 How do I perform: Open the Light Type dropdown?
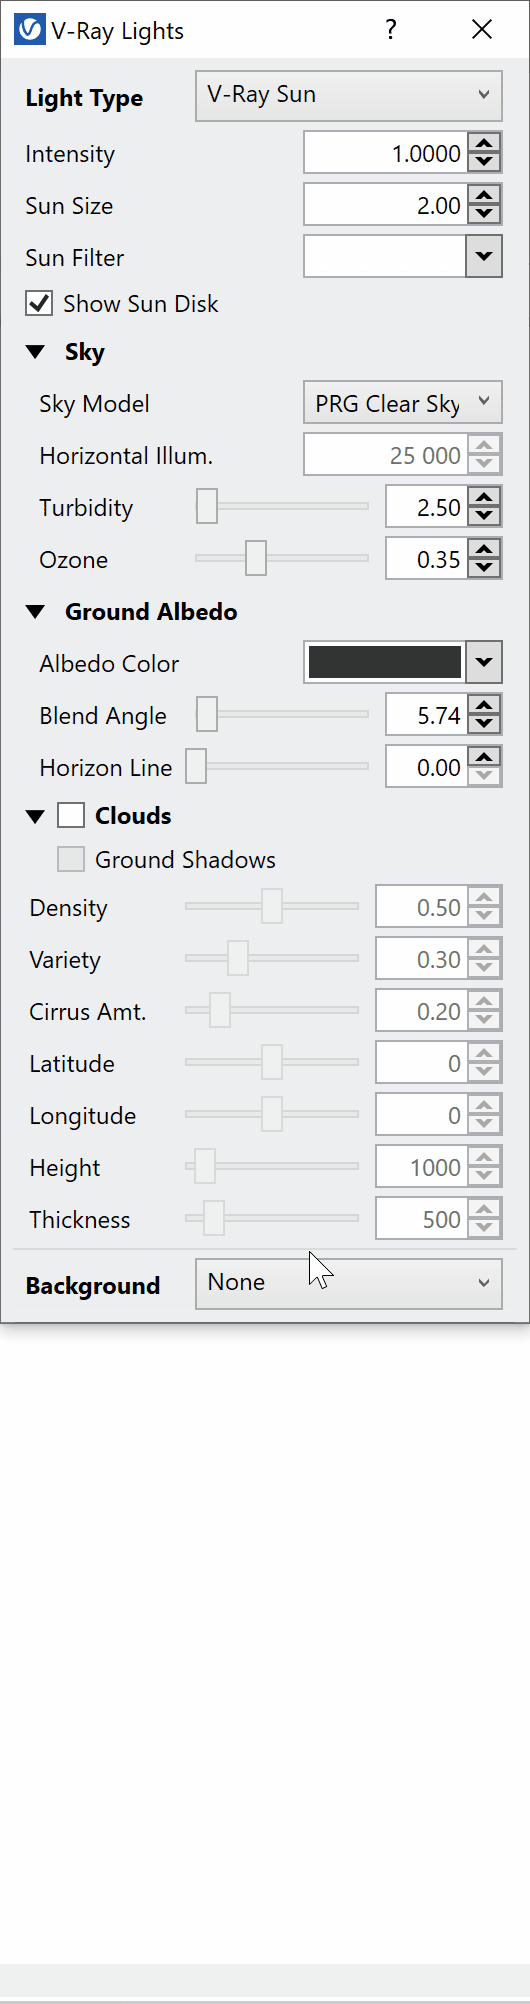coord(349,96)
